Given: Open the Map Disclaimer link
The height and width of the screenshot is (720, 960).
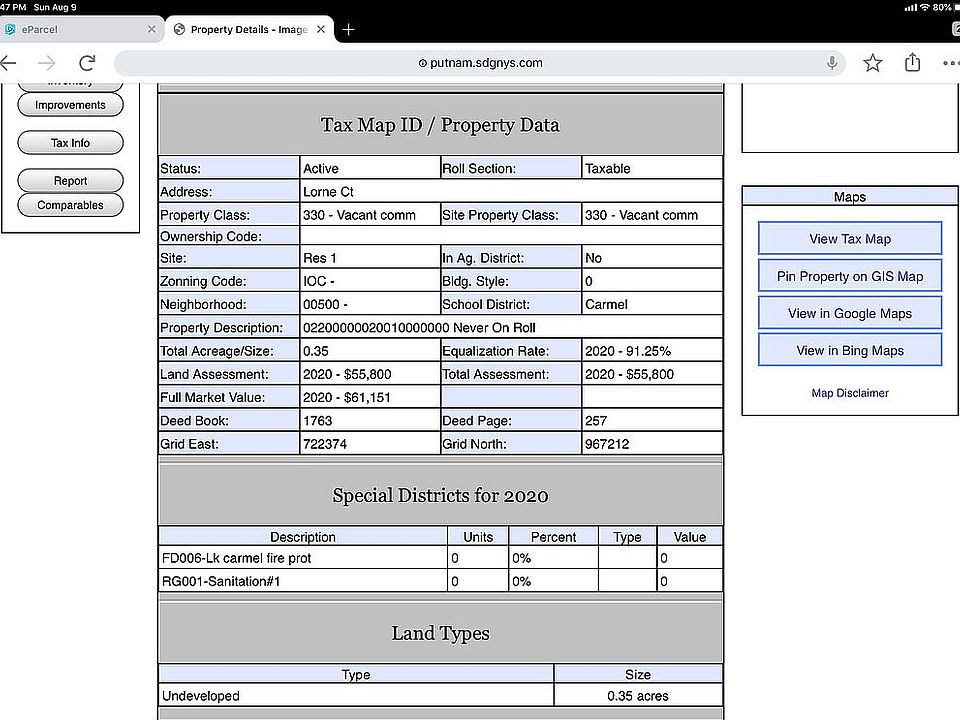Looking at the screenshot, I should [850, 393].
